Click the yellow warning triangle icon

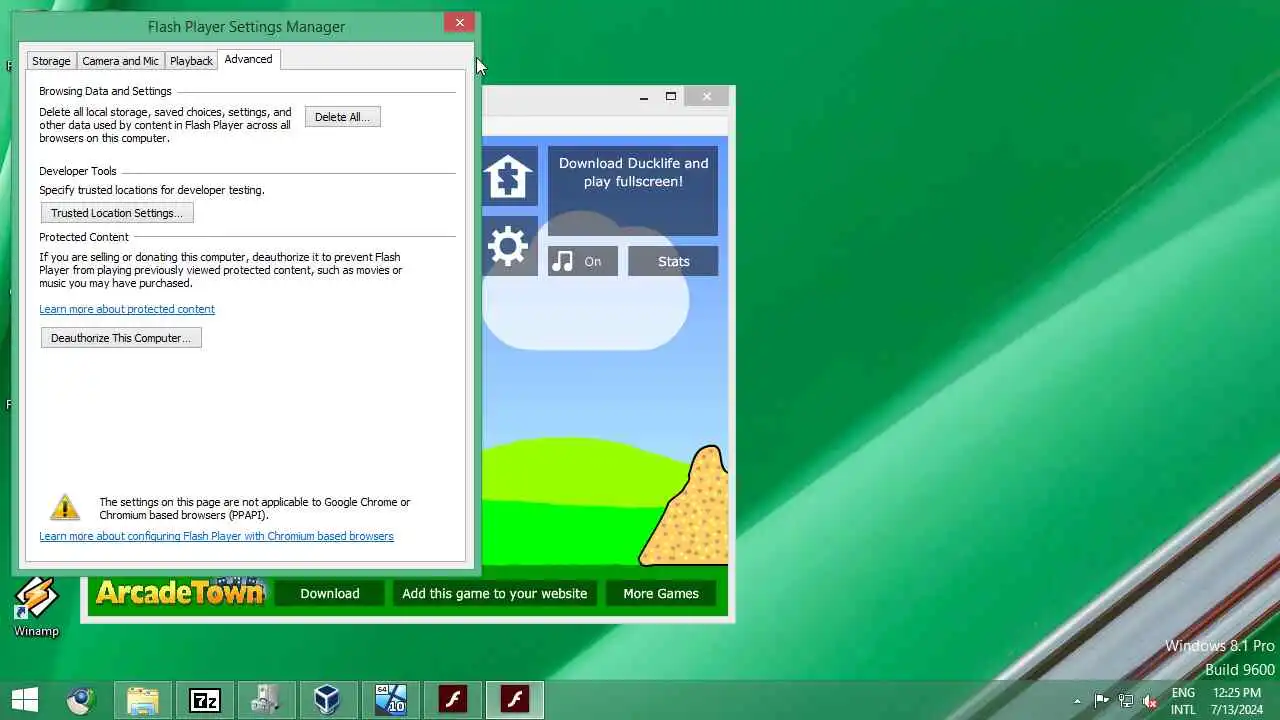point(65,507)
